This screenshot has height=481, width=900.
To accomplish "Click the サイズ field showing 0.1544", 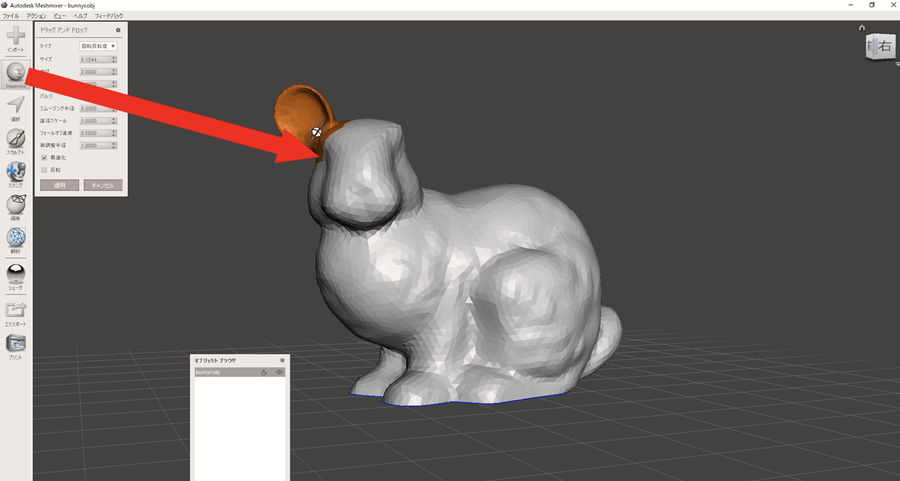I will pos(98,59).
